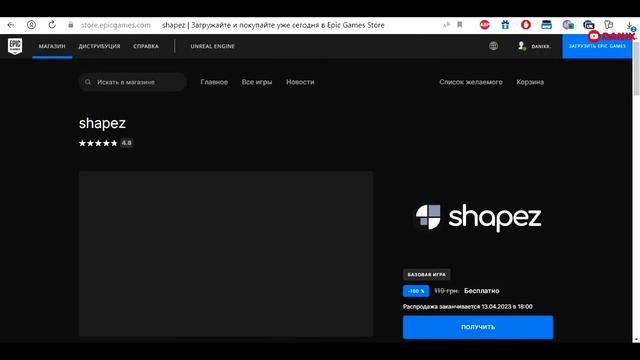Click the store.epicgames.com address bar
The height and width of the screenshot is (360, 640).
[x=116, y=25]
